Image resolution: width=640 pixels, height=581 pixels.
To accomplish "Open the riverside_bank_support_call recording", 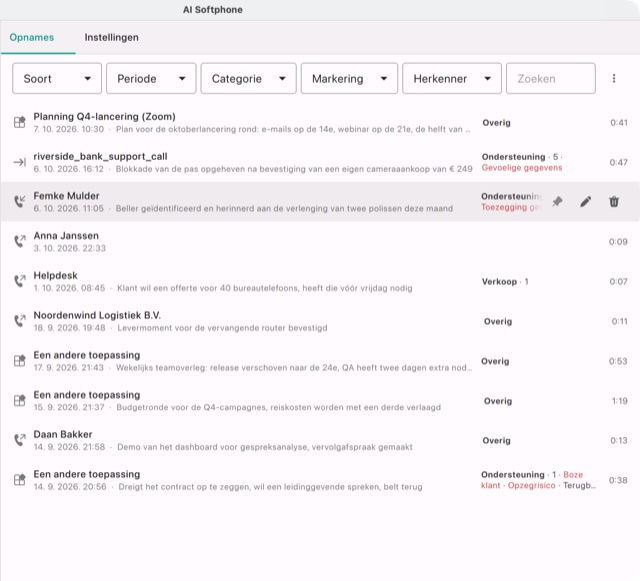I will coord(320,162).
